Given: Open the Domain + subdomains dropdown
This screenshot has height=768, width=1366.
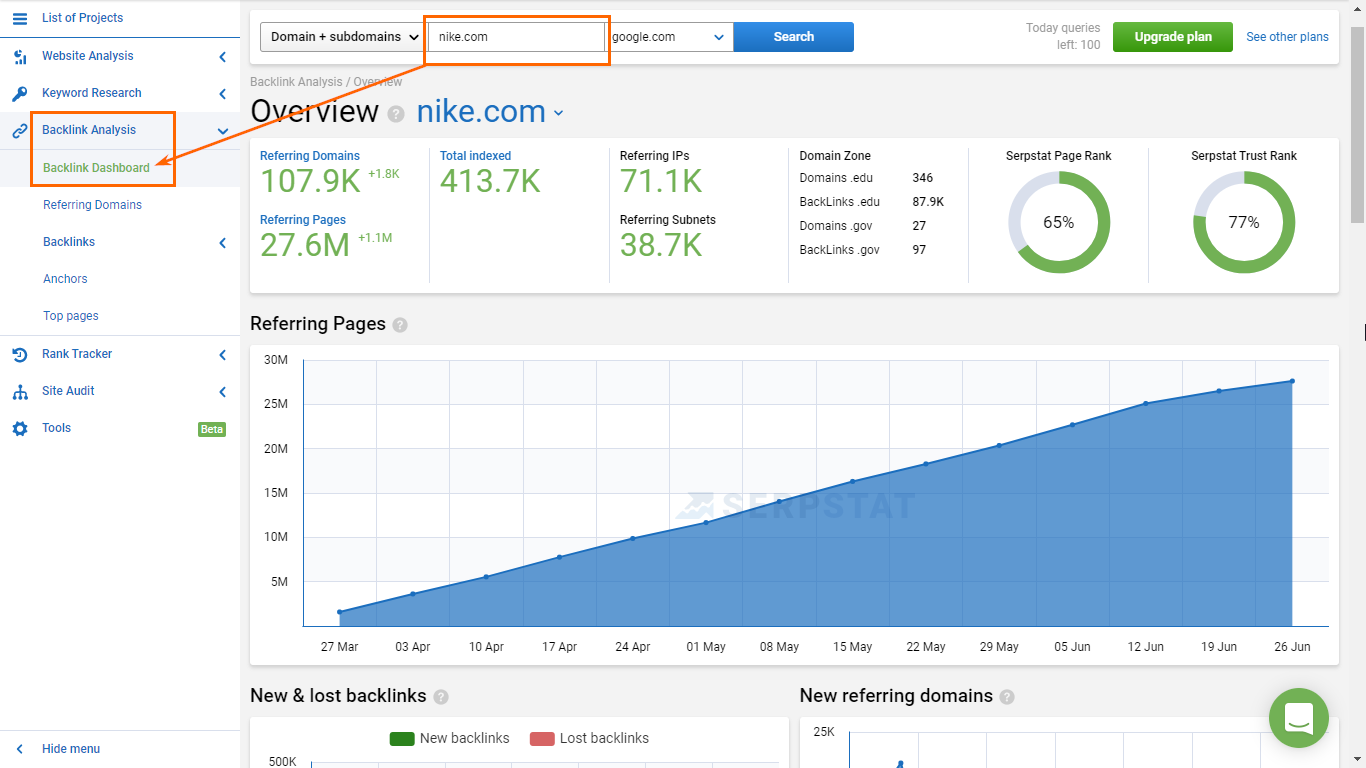Looking at the screenshot, I should (x=341, y=36).
